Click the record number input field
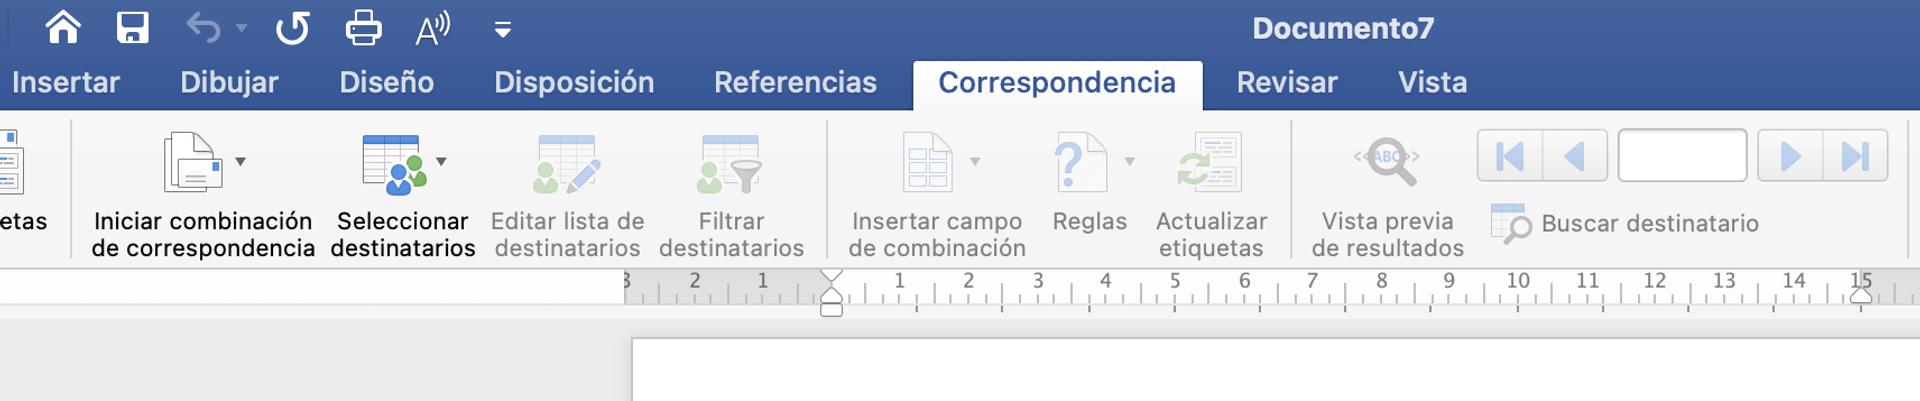The image size is (1920, 401). pyautogui.click(x=1682, y=156)
